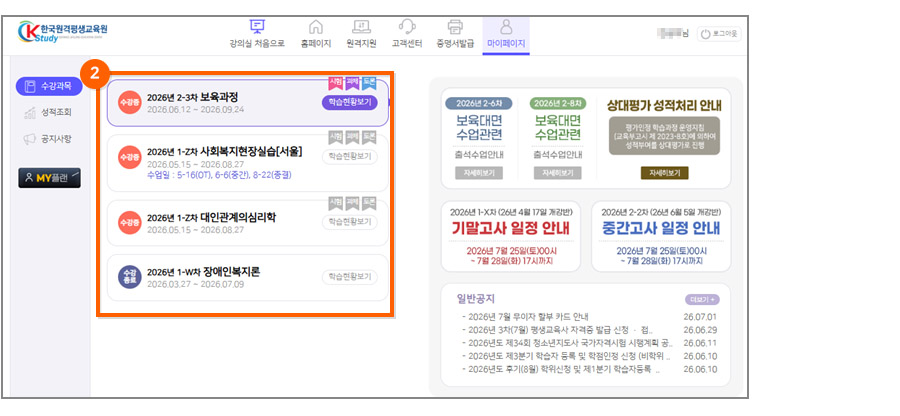Click the gray 토론 flag on 사회복지현장실습
The height and width of the screenshot is (416, 900).
pyautogui.click(x=369, y=137)
